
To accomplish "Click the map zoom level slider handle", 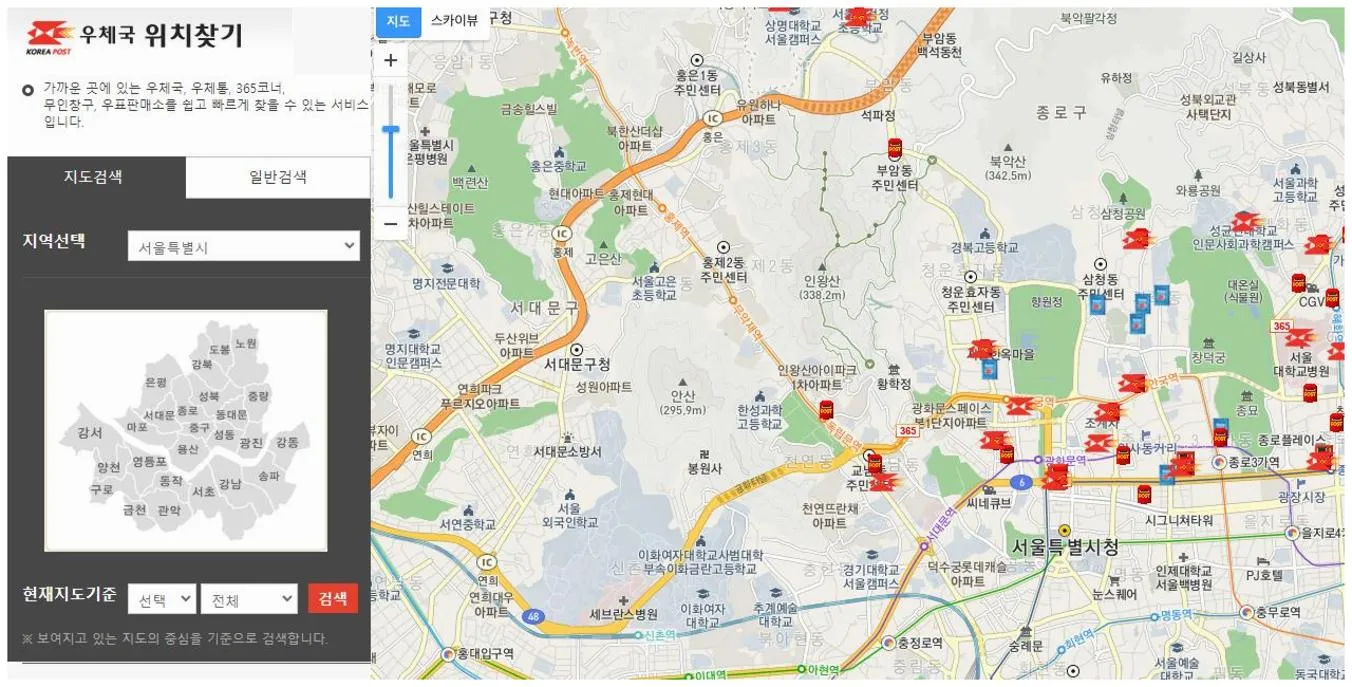I will pos(391,130).
